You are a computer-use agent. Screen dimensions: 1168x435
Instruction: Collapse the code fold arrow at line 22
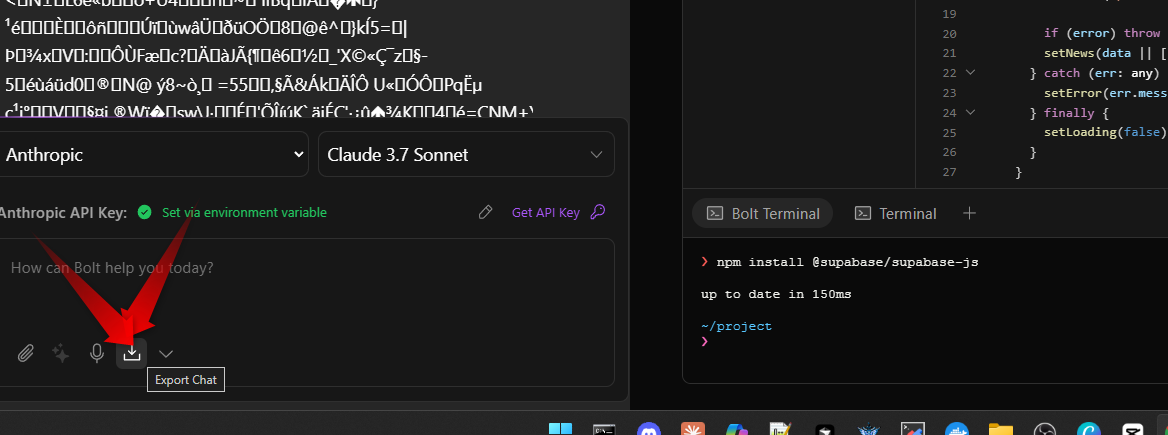click(970, 73)
